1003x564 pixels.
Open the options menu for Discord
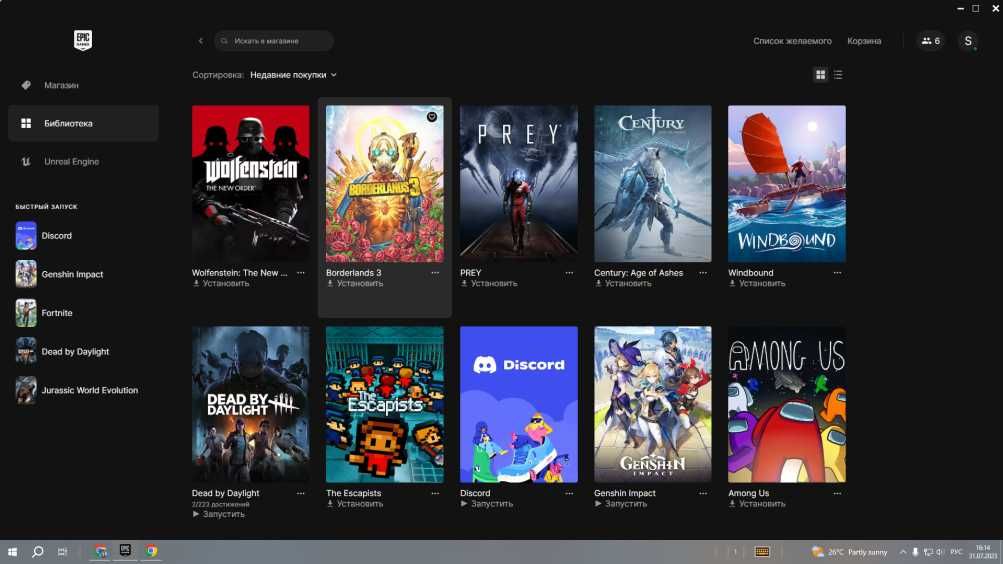[569, 494]
